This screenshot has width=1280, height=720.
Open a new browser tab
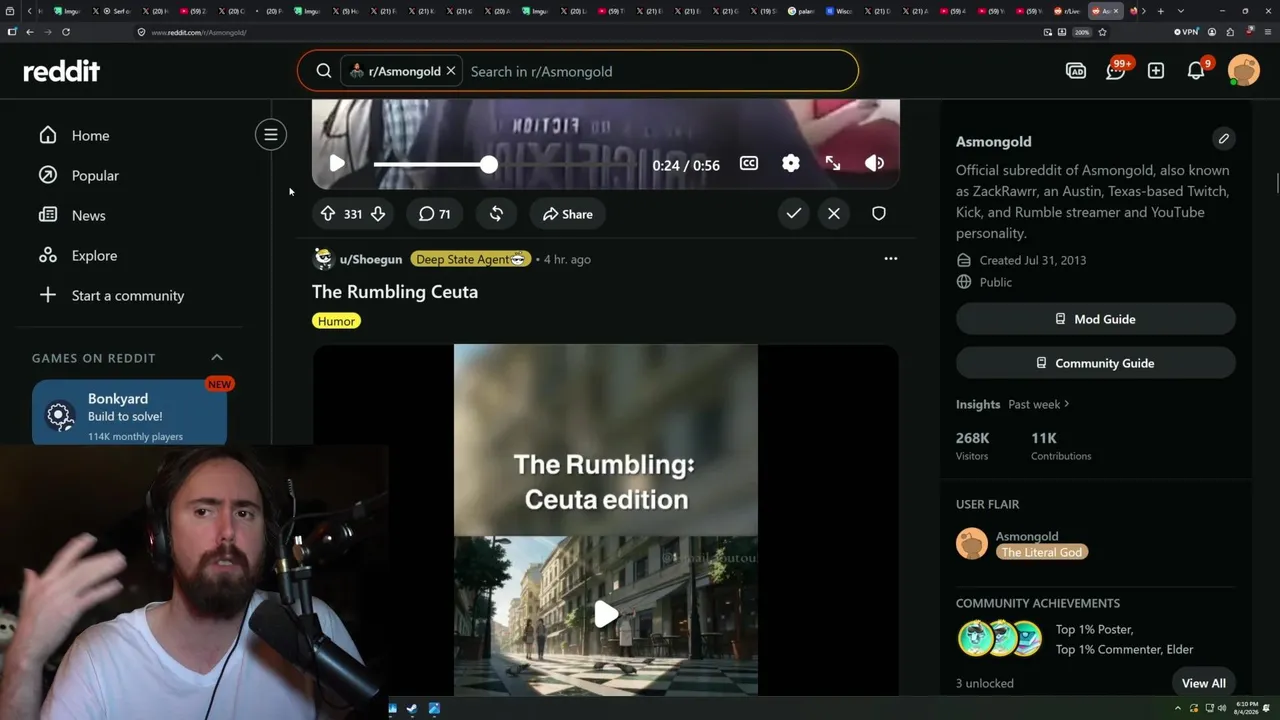[1161, 11]
